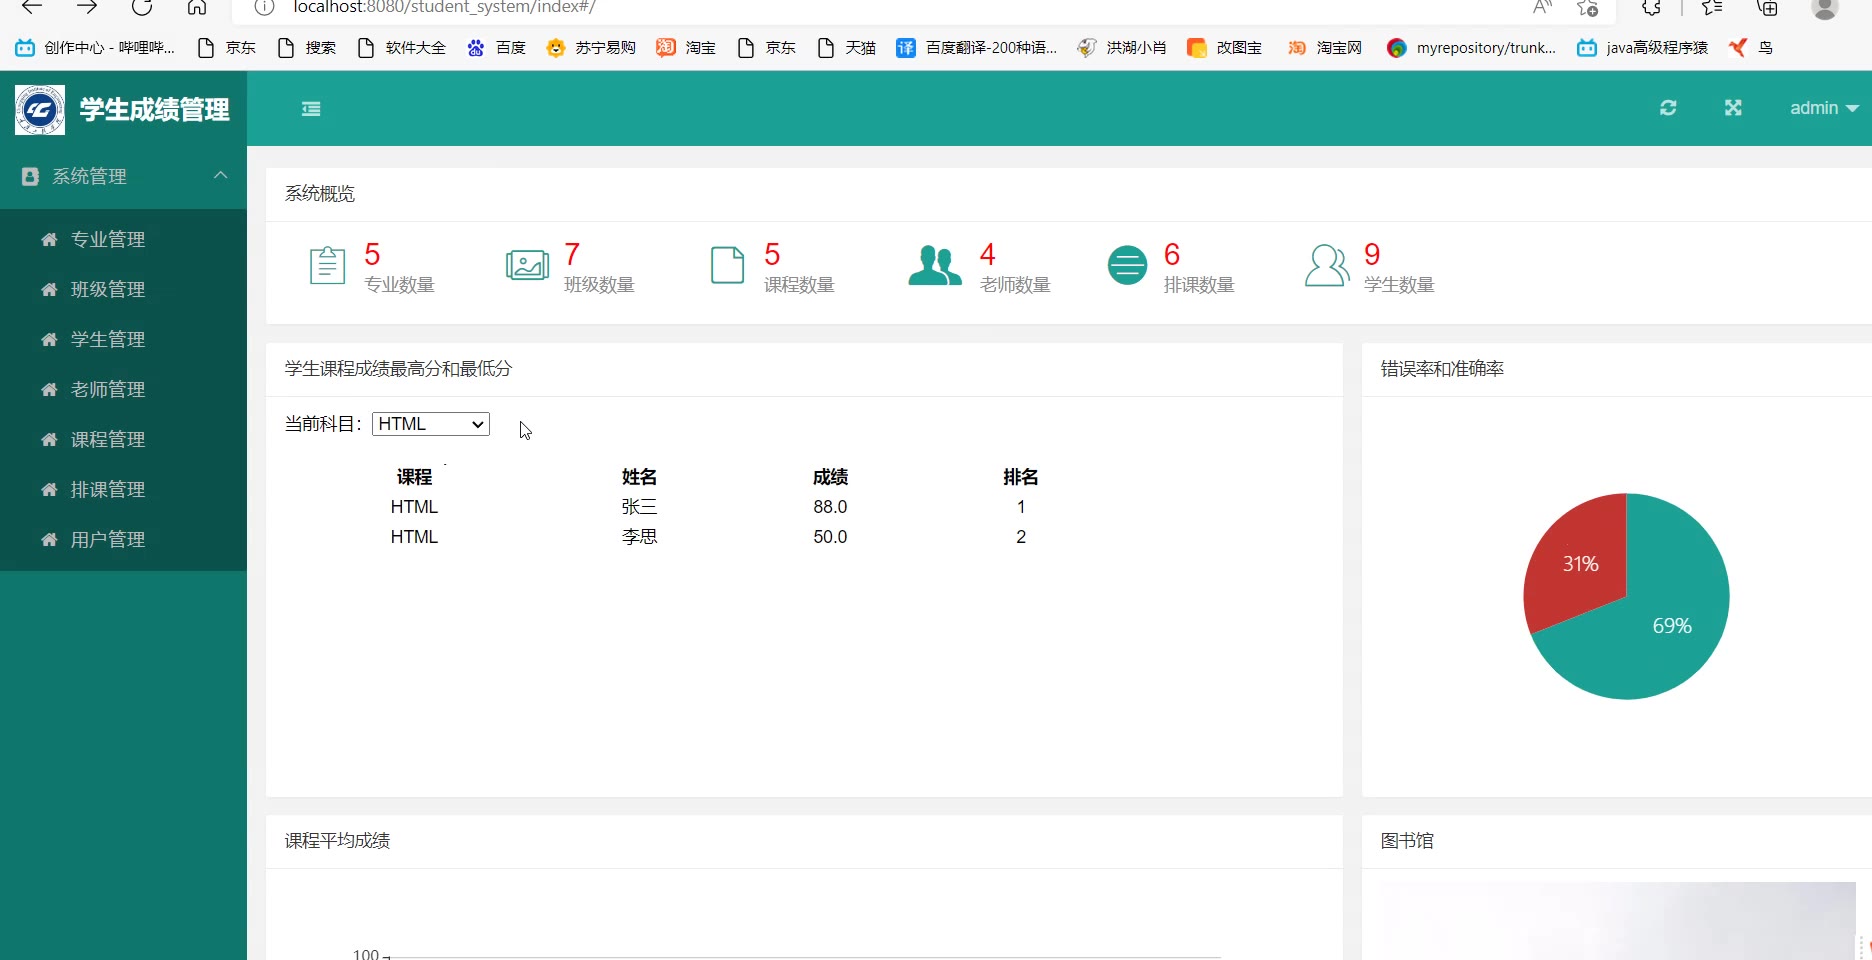
Task: Click the fullscreen expand icon in the header
Action: pyautogui.click(x=1733, y=108)
